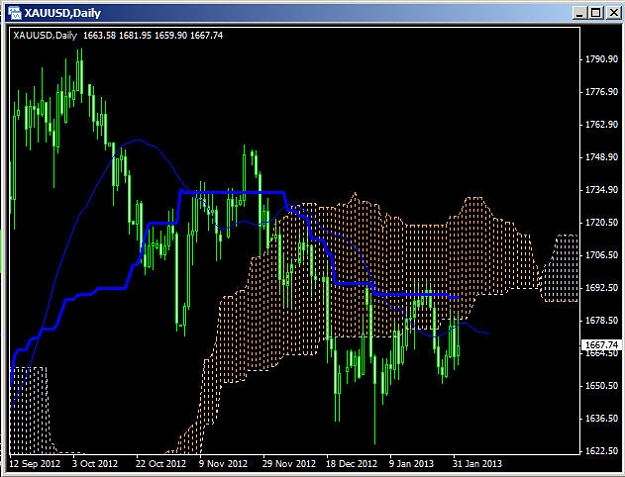
Task: Click price scale label 1748.90
Action: [601, 157]
